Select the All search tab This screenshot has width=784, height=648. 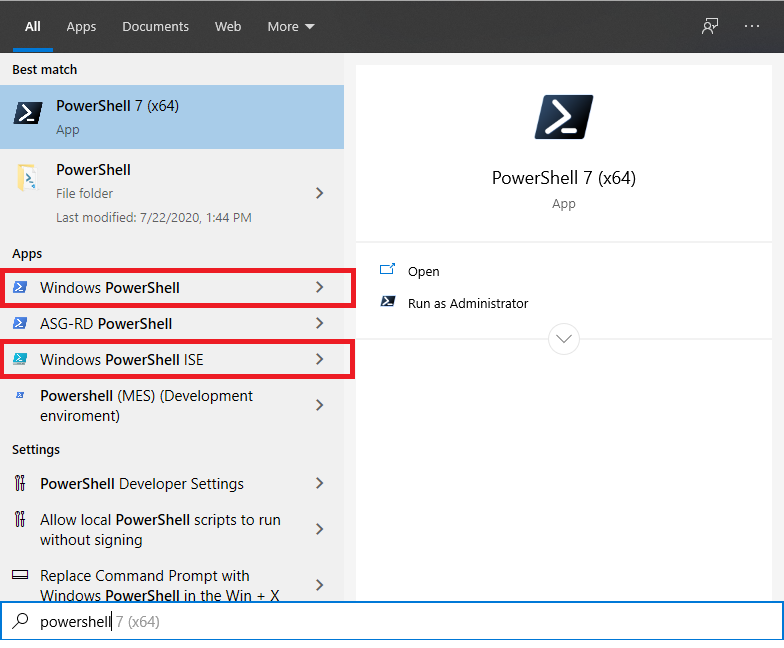(32, 26)
